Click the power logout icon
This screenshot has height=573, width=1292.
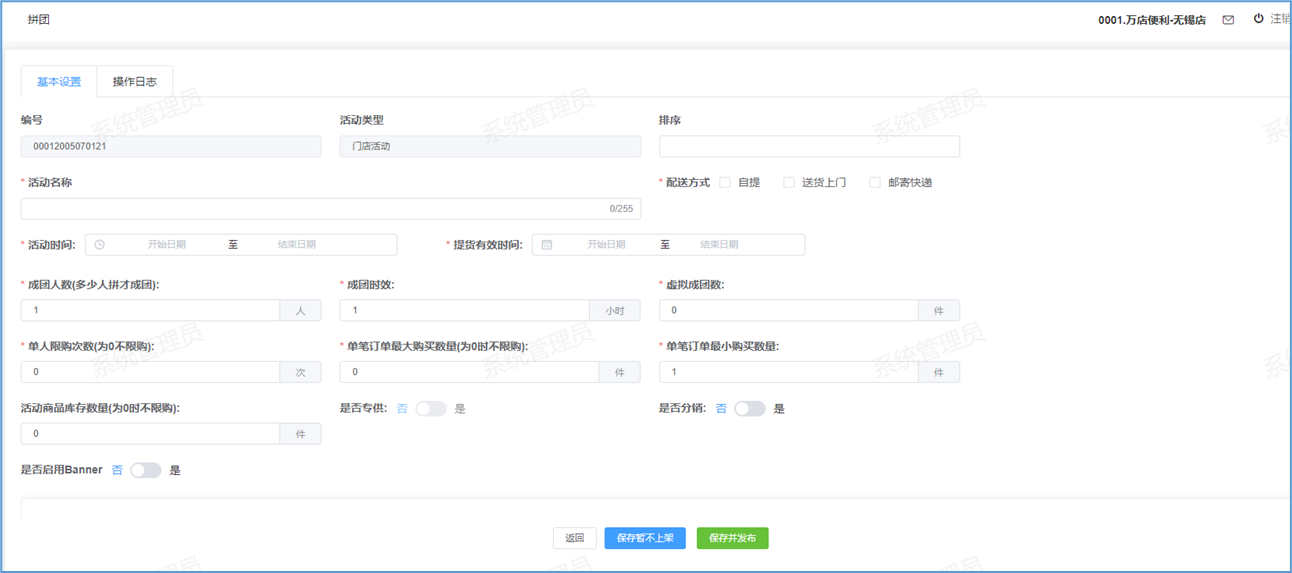coord(1258,19)
